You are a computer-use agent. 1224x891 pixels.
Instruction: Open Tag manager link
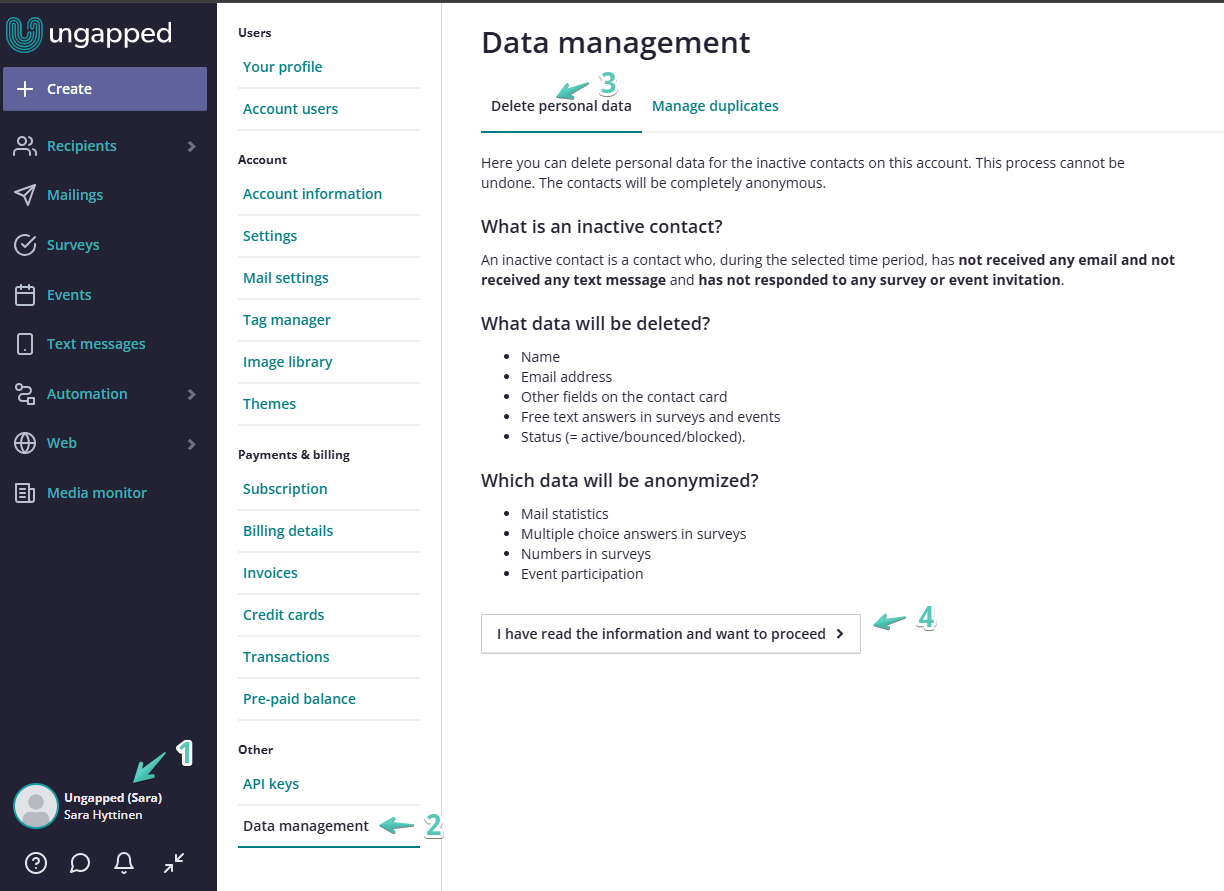pos(287,320)
